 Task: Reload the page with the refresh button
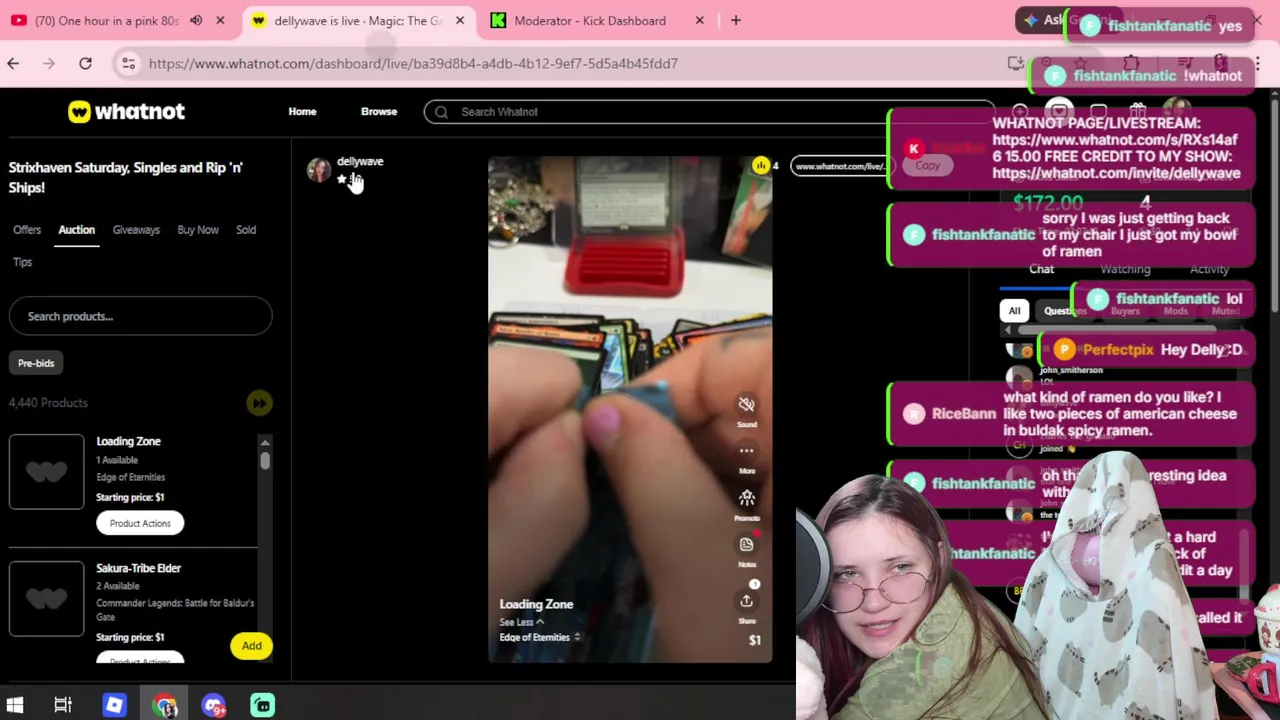(x=85, y=64)
